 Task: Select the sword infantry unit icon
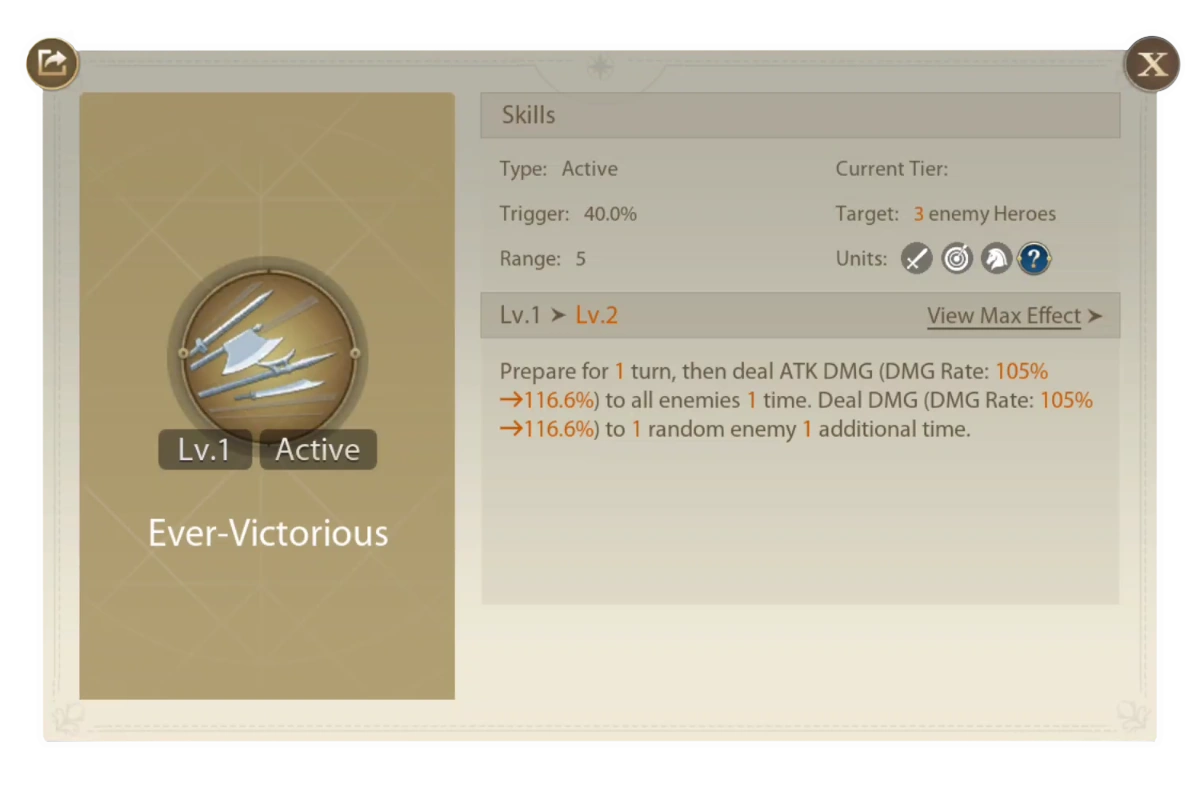click(x=916, y=259)
